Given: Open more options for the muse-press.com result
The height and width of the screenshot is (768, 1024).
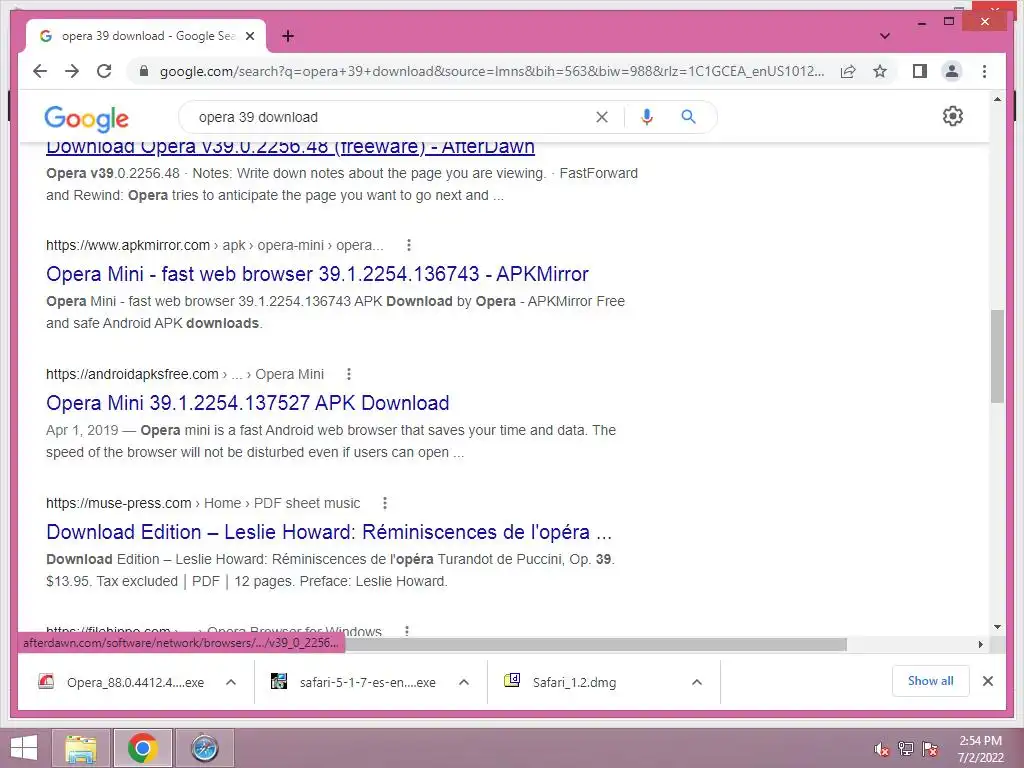Looking at the screenshot, I should point(385,503).
